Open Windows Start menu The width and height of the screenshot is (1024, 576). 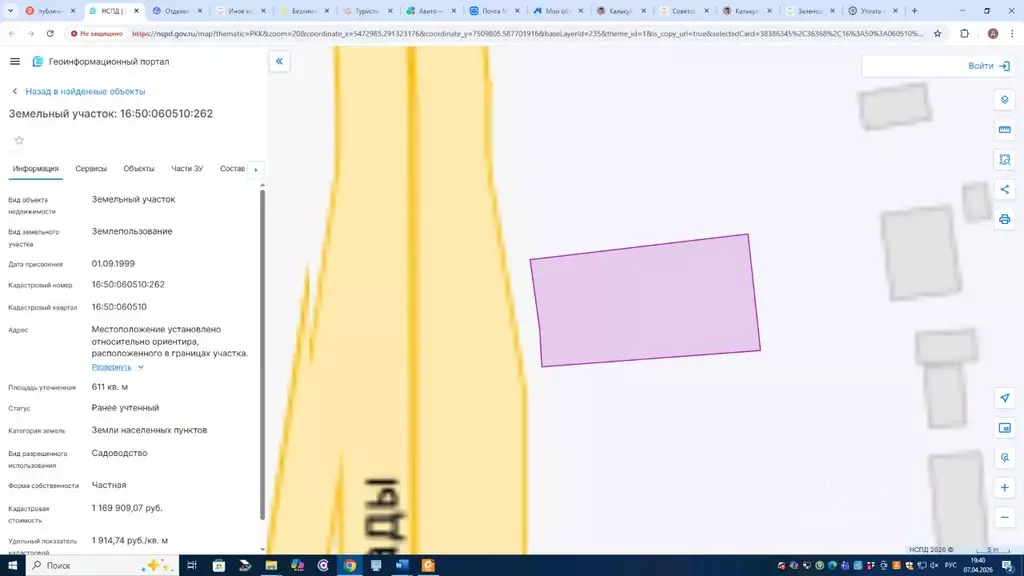12,566
